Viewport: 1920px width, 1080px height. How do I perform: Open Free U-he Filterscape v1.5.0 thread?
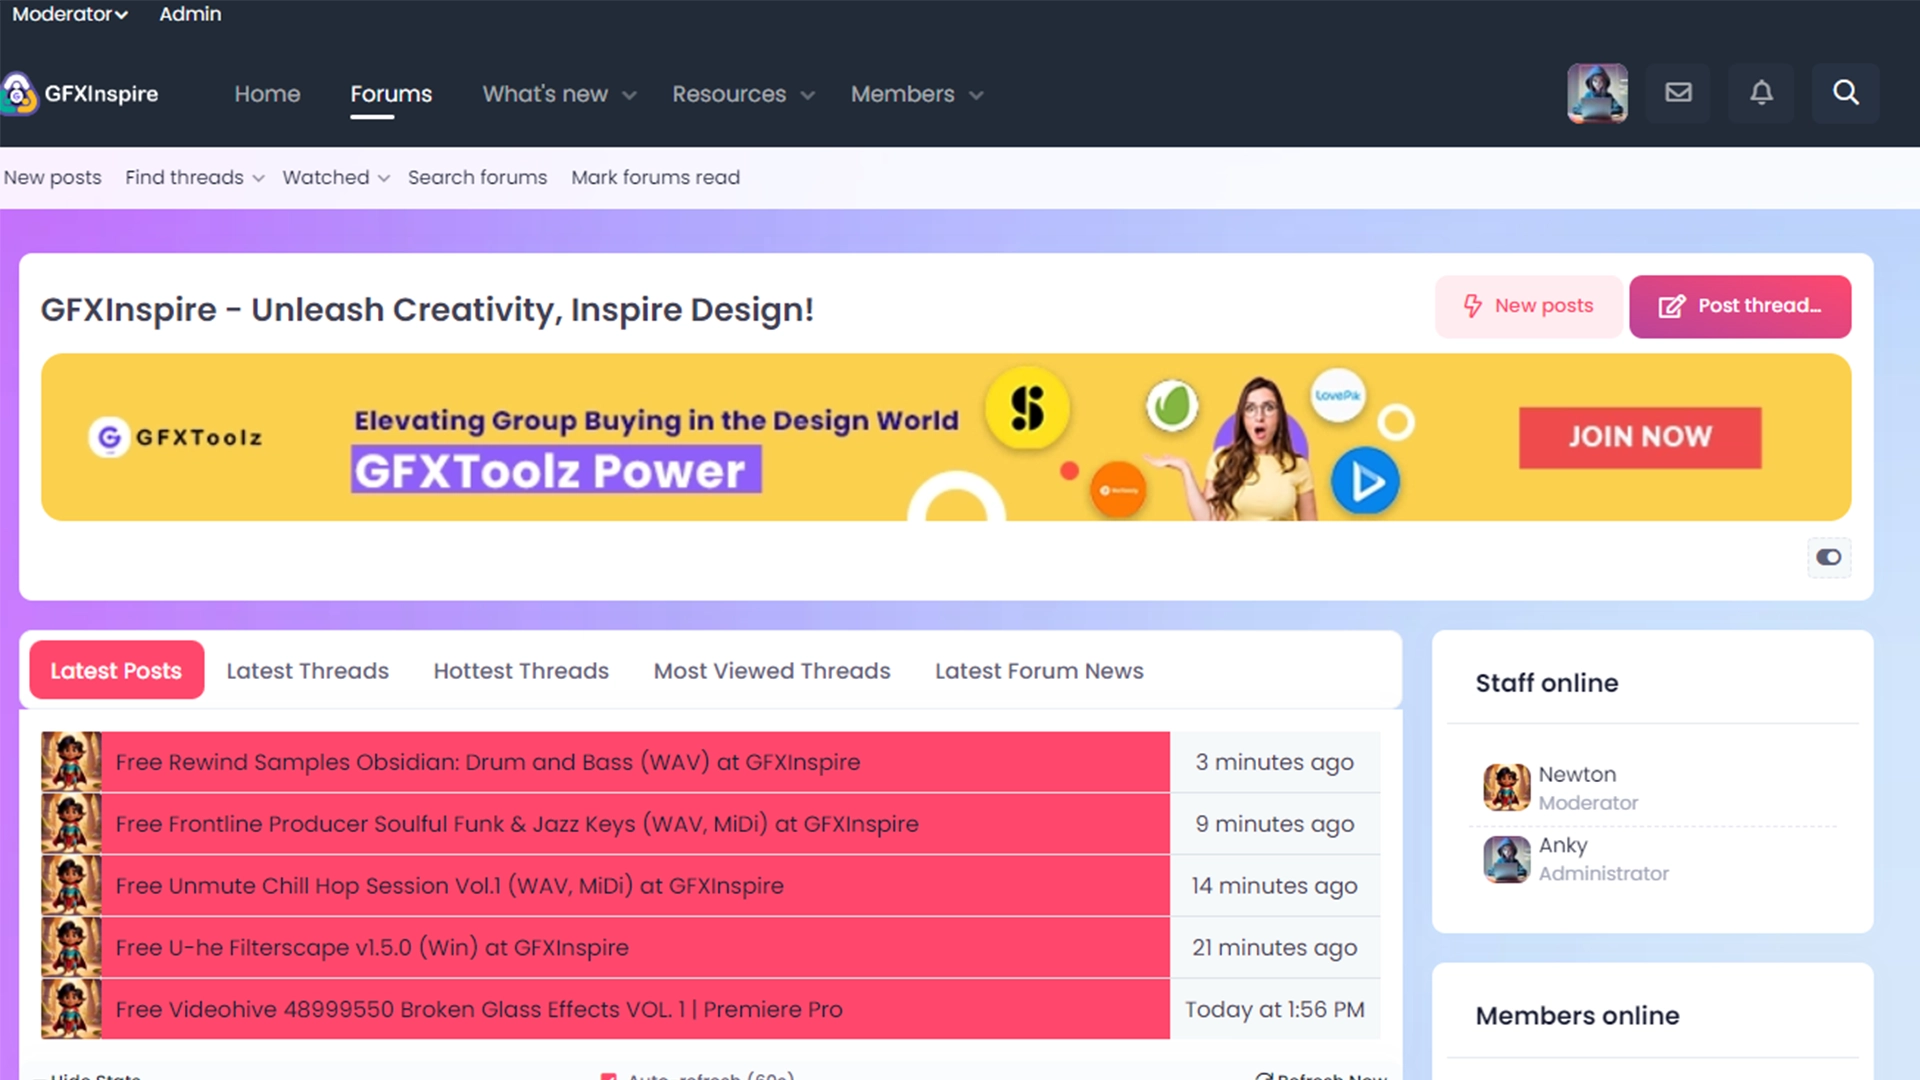372,947
